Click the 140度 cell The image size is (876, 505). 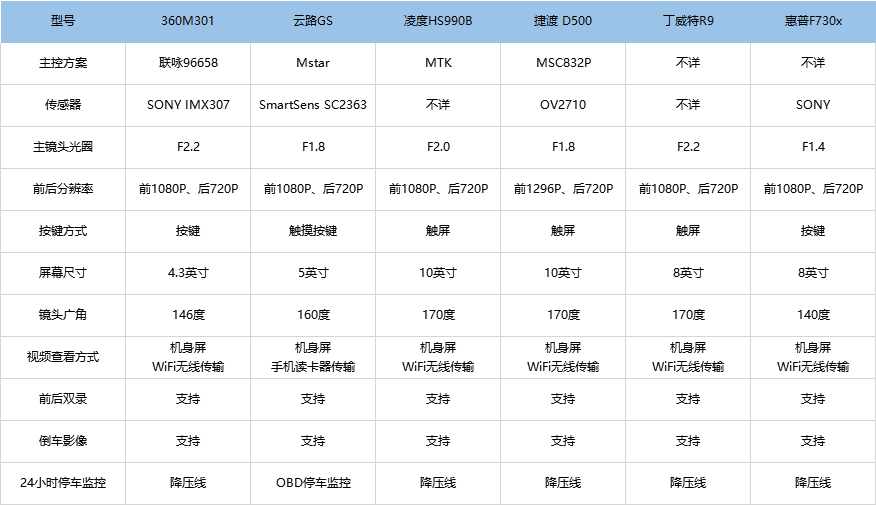pyautogui.click(x=813, y=315)
